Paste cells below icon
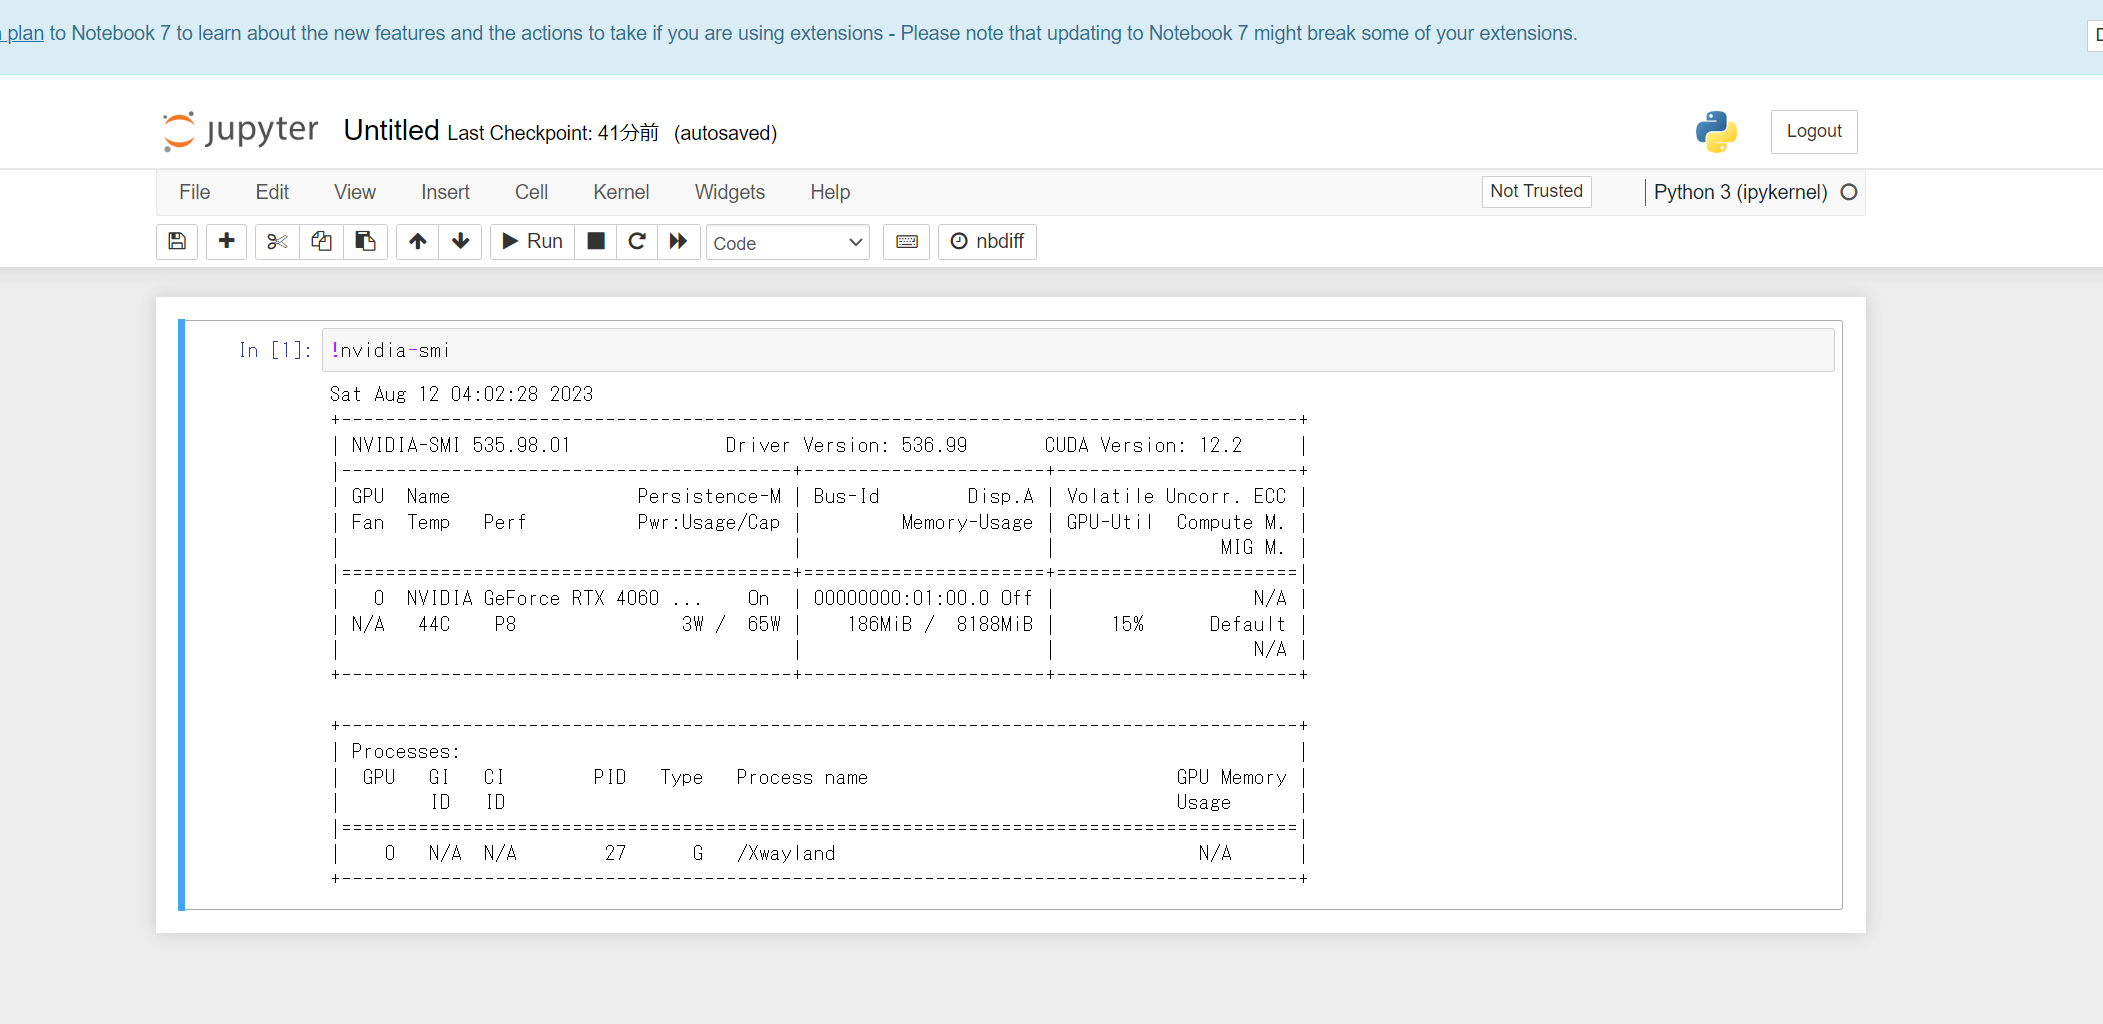 click(x=365, y=241)
